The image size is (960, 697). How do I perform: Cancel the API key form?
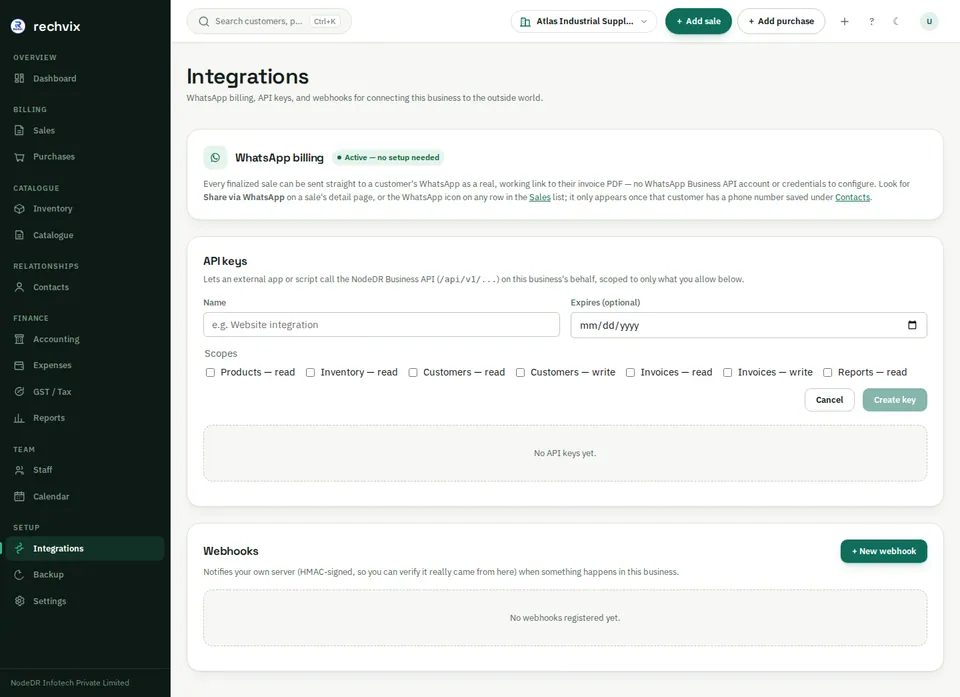[830, 400]
